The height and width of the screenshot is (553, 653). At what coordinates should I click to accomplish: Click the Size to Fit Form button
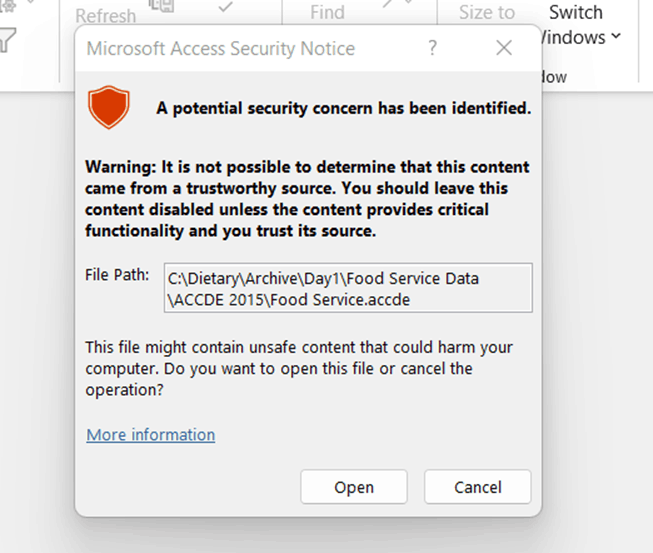[487, 12]
